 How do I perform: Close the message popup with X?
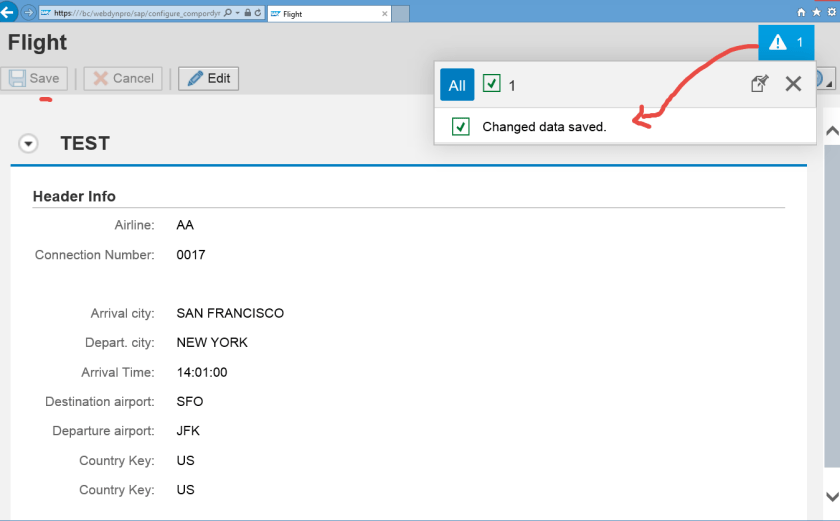tap(793, 84)
